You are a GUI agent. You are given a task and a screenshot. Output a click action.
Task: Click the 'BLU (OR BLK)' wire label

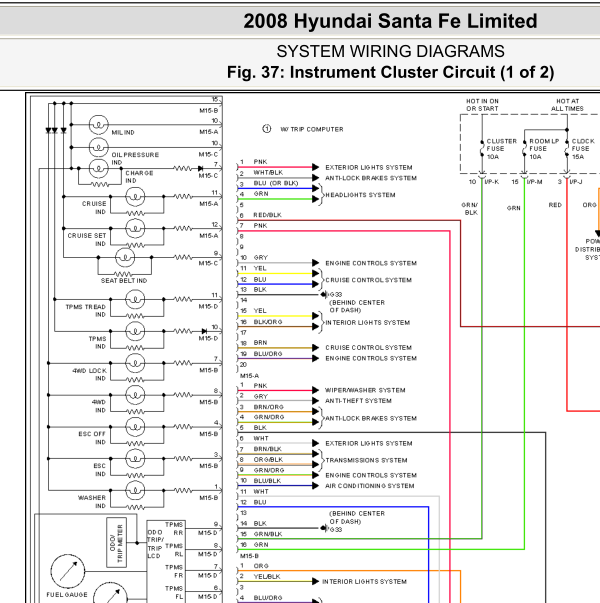pos(276,183)
